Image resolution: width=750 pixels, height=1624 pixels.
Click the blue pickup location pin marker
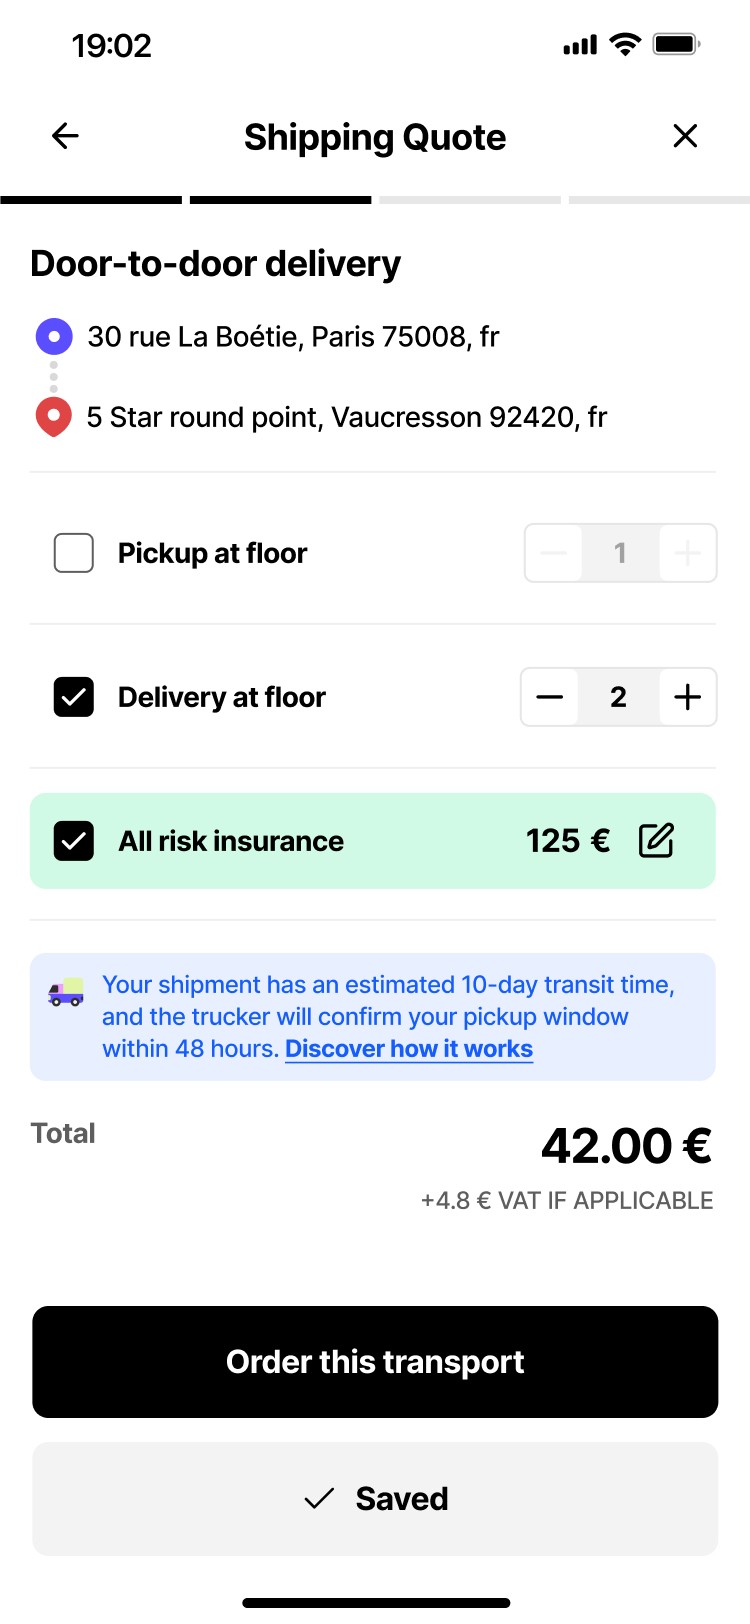[x=54, y=336]
